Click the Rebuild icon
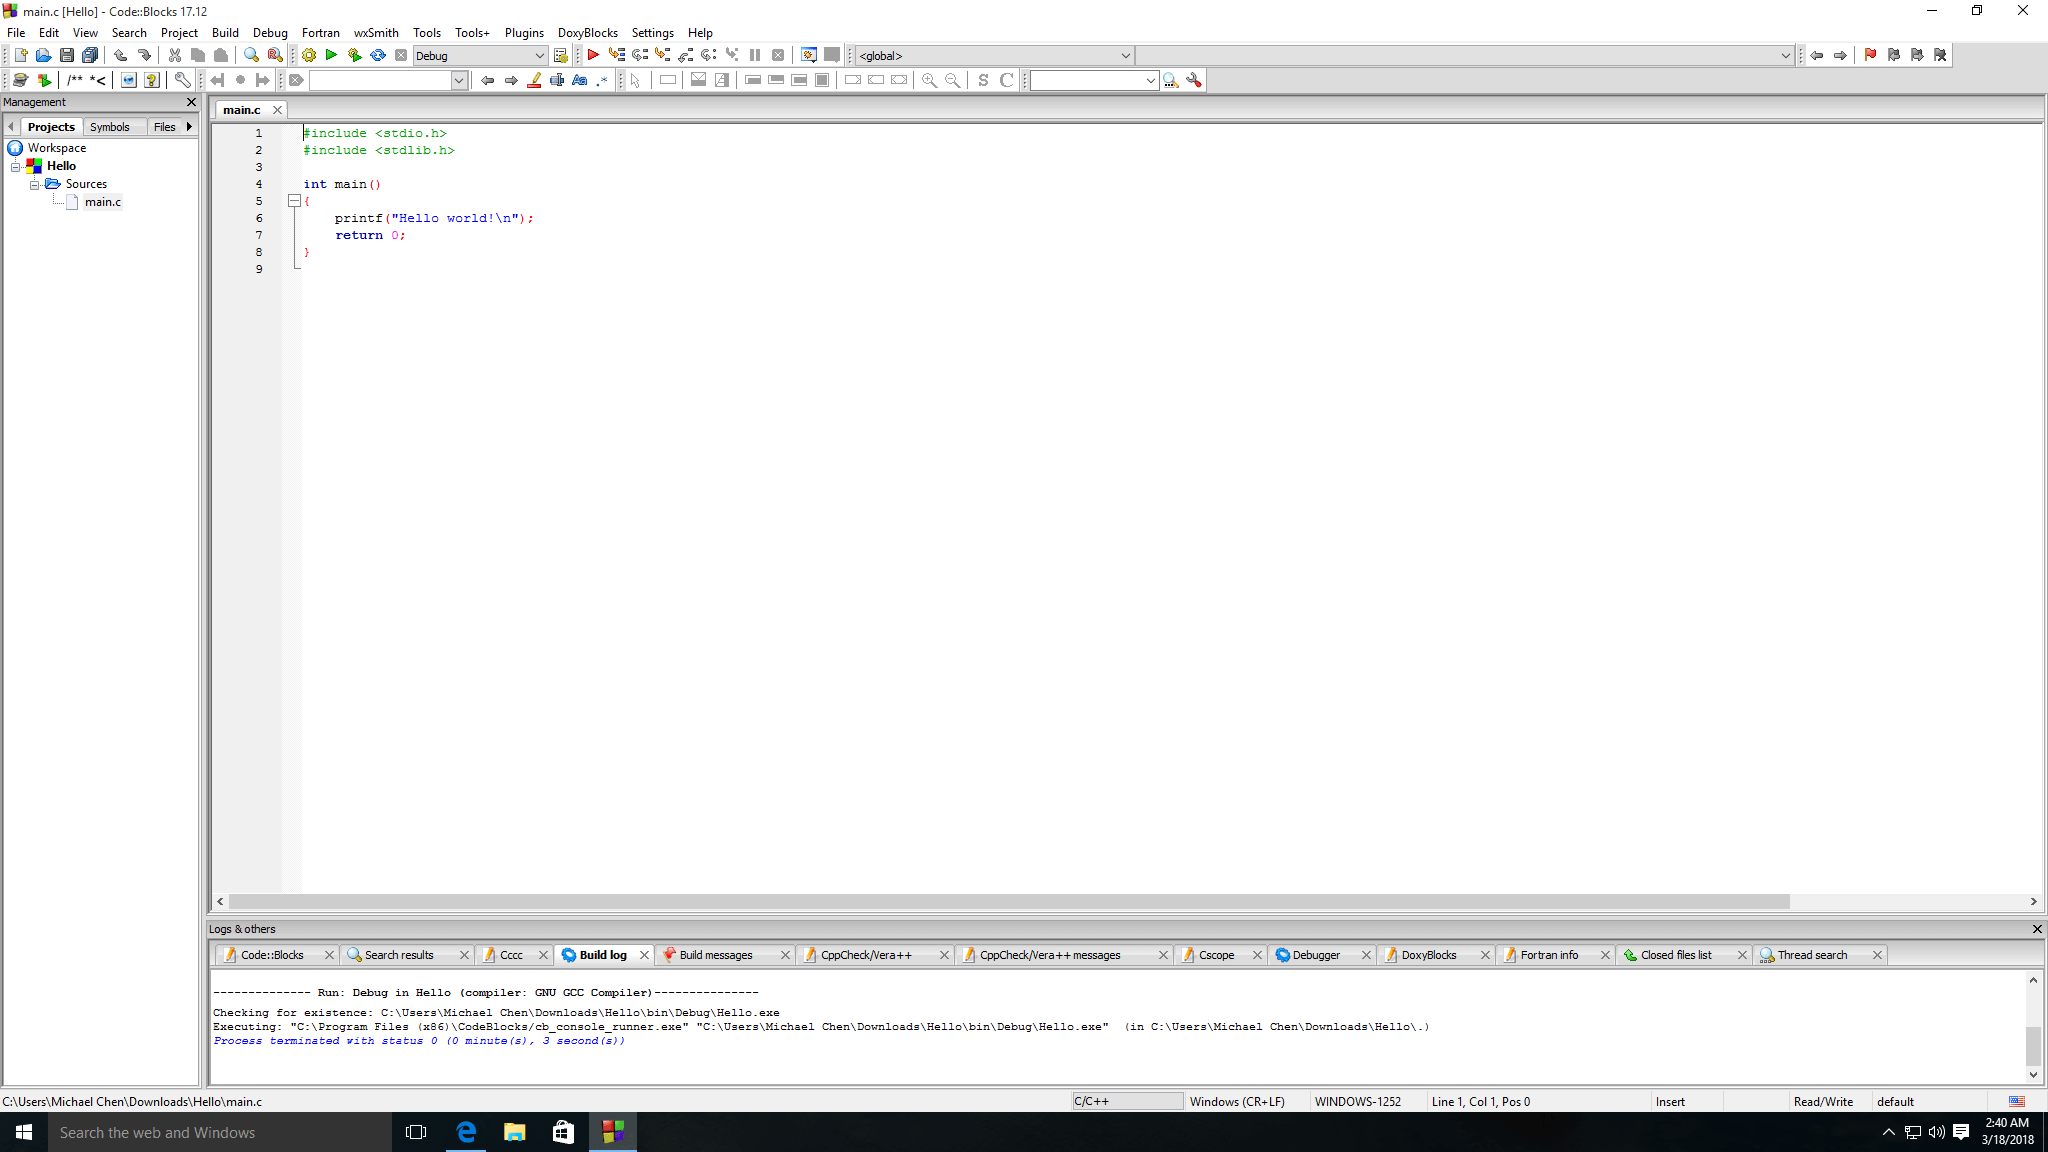Screen dimensions: 2048x1152 (x=378, y=56)
